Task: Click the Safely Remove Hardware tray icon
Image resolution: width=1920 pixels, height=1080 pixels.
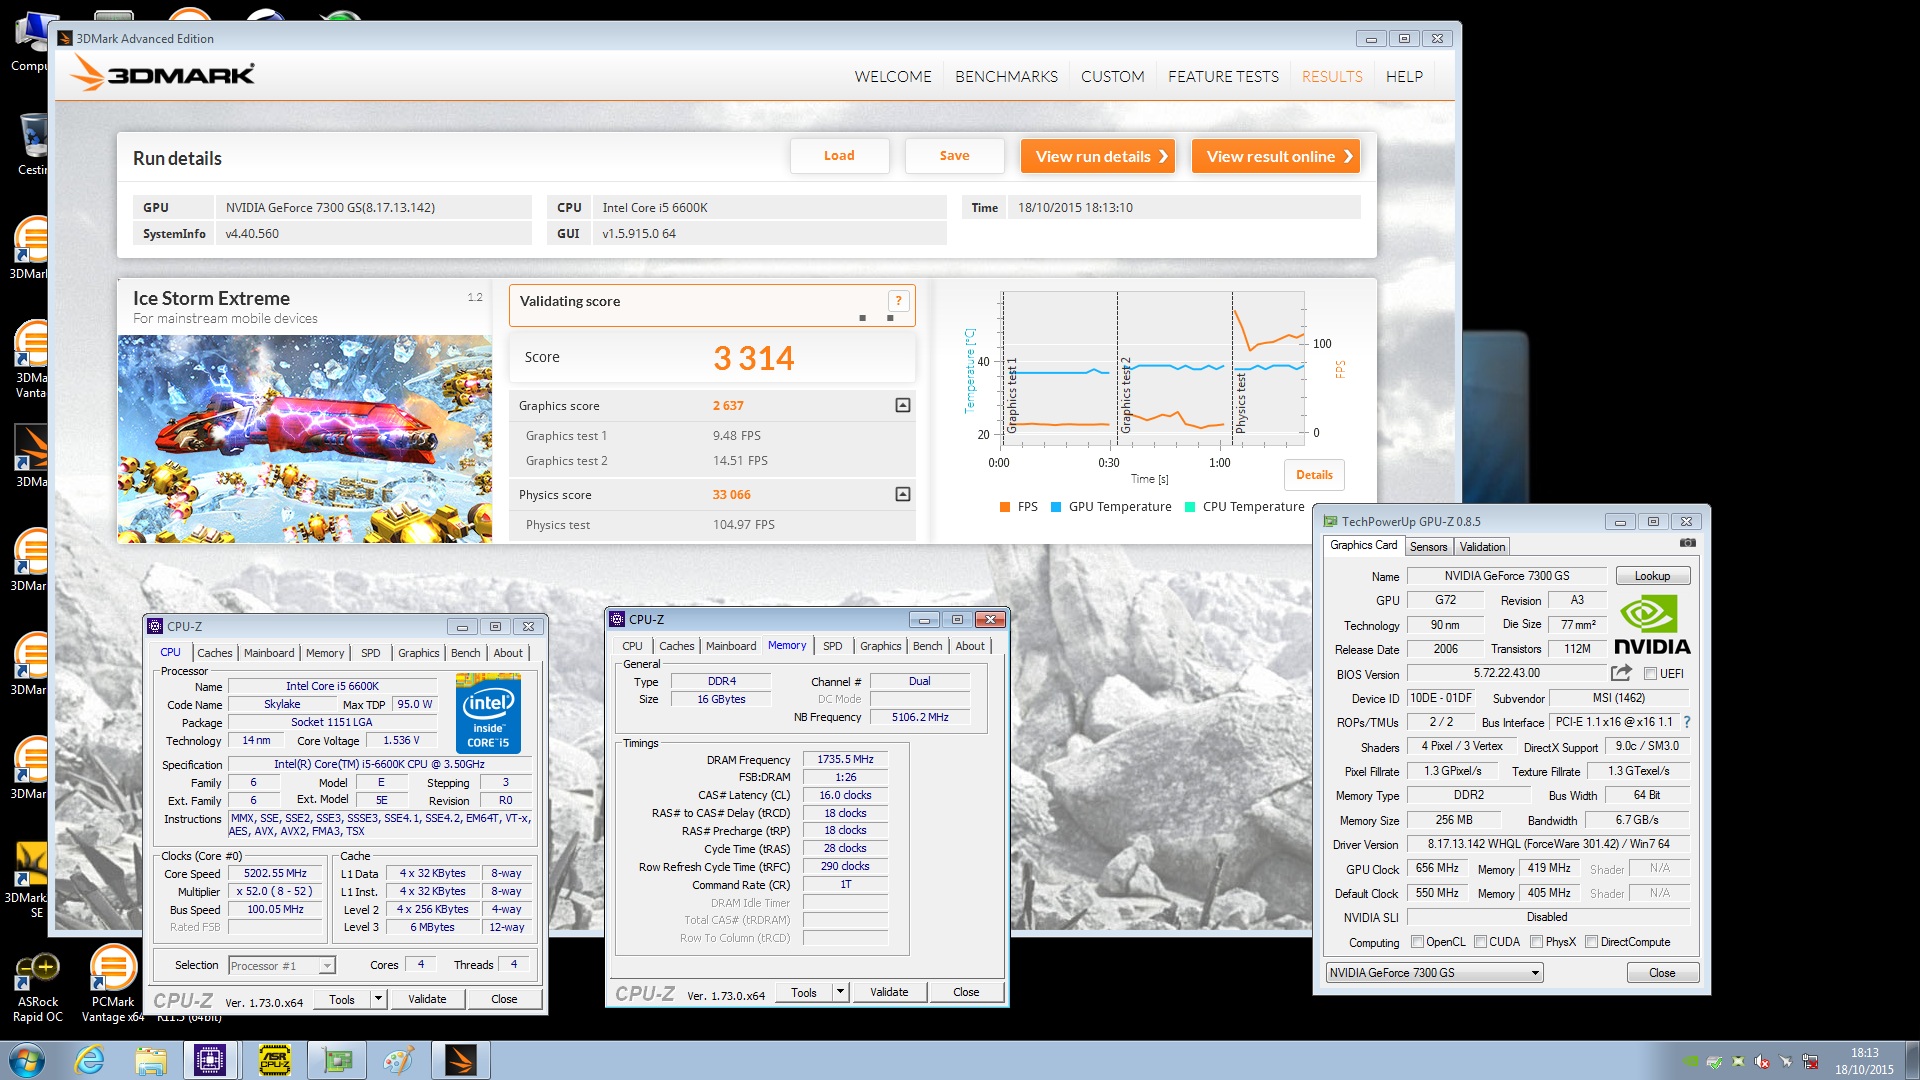Action: [1714, 1061]
